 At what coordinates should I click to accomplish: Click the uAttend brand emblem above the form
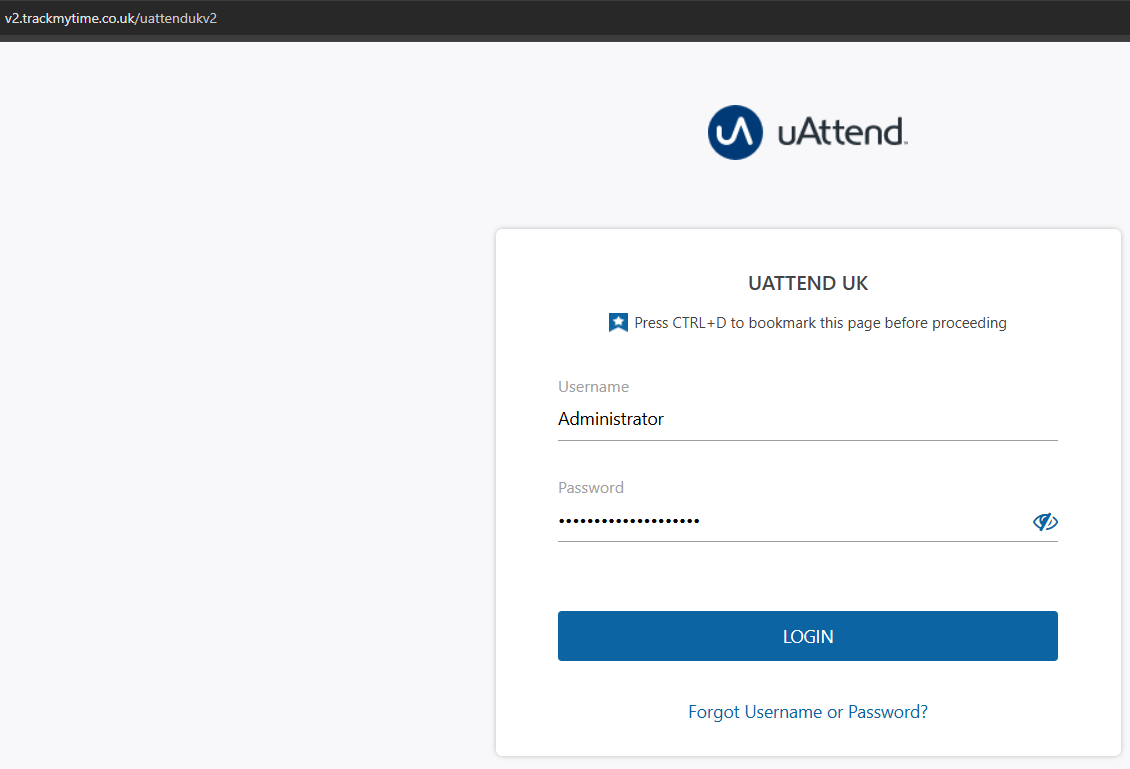pos(735,132)
